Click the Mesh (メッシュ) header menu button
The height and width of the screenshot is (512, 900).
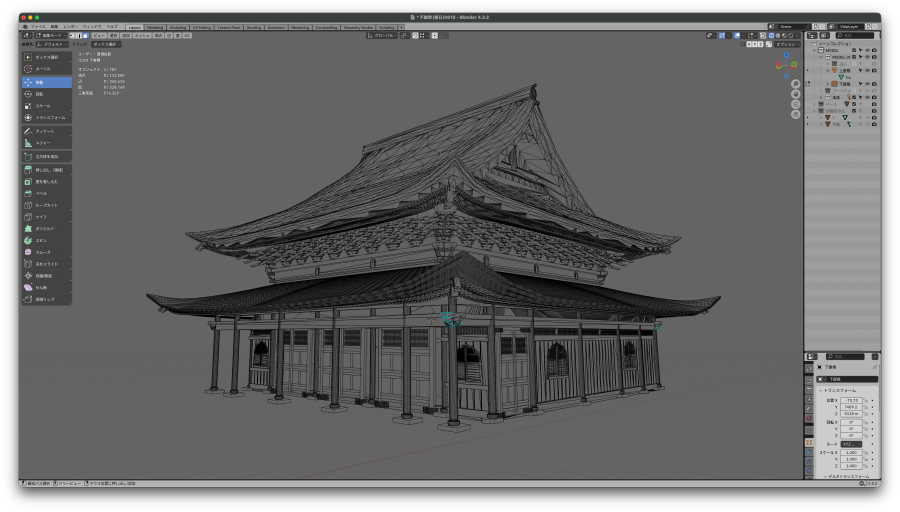(142, 35)
